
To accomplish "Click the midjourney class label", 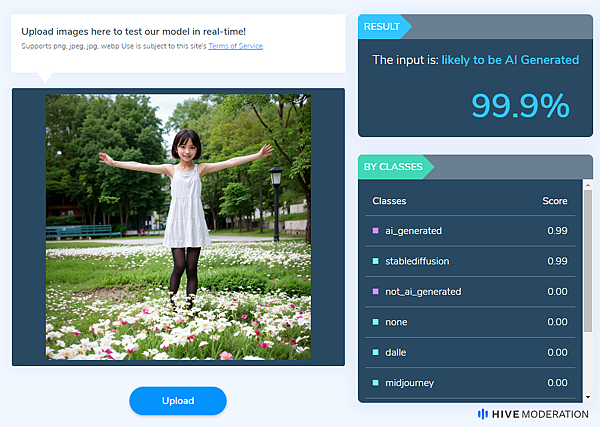I will click(x=409, y=383).
